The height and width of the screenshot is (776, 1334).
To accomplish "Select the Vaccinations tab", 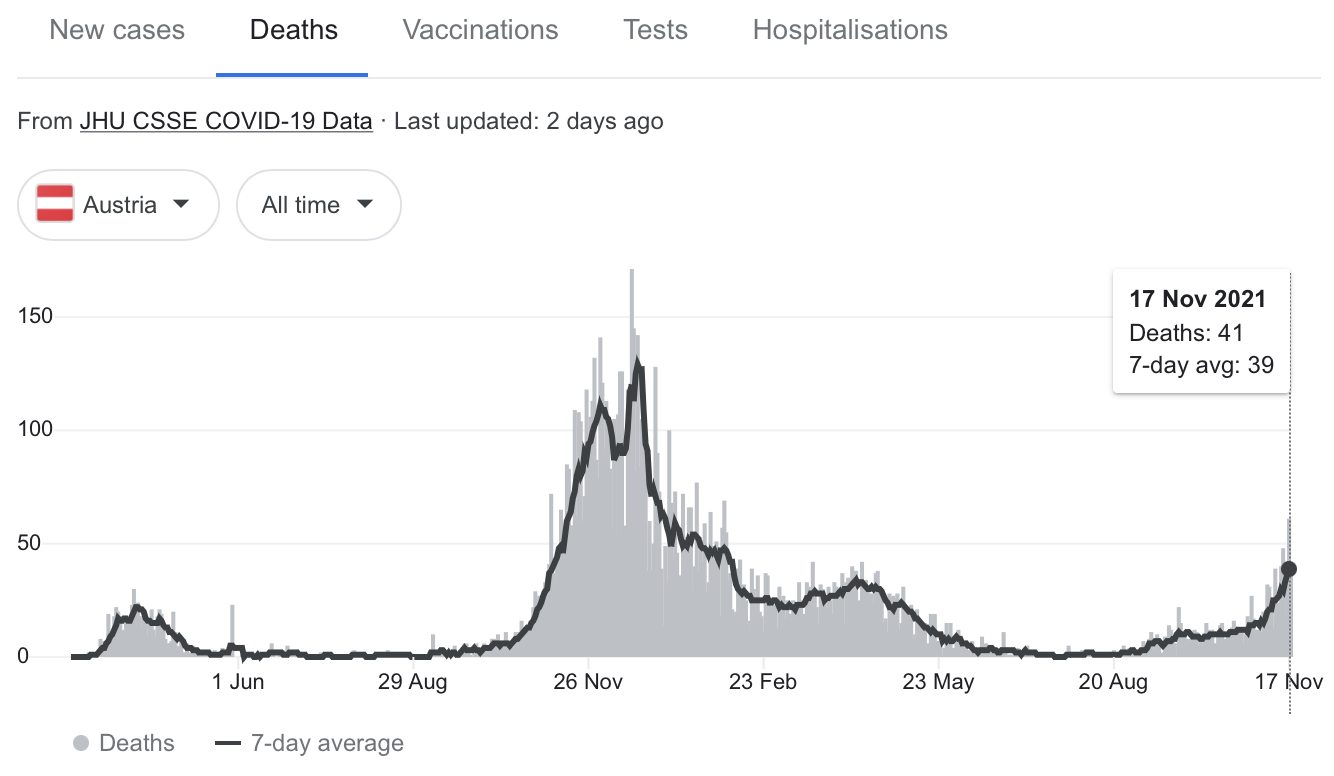I will pos(480,30).
